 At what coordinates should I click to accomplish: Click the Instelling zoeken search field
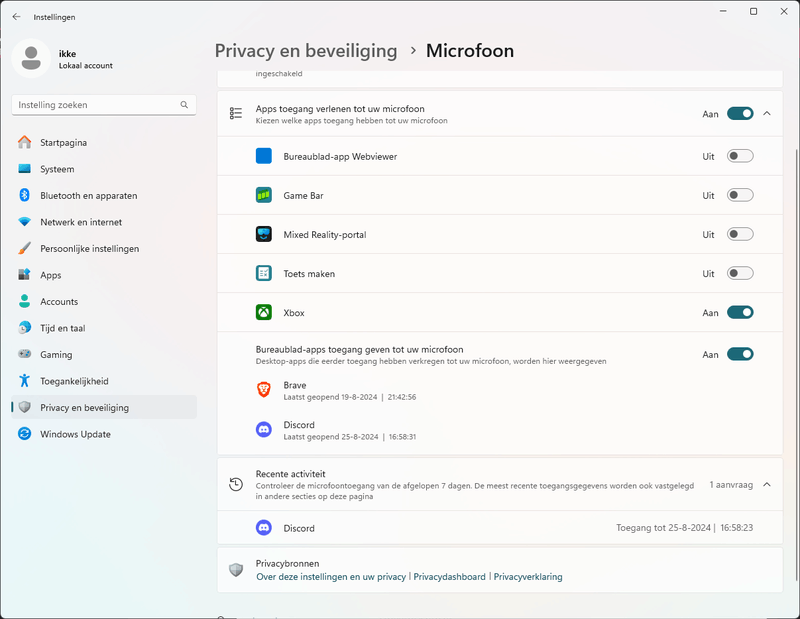coord(96,105)
